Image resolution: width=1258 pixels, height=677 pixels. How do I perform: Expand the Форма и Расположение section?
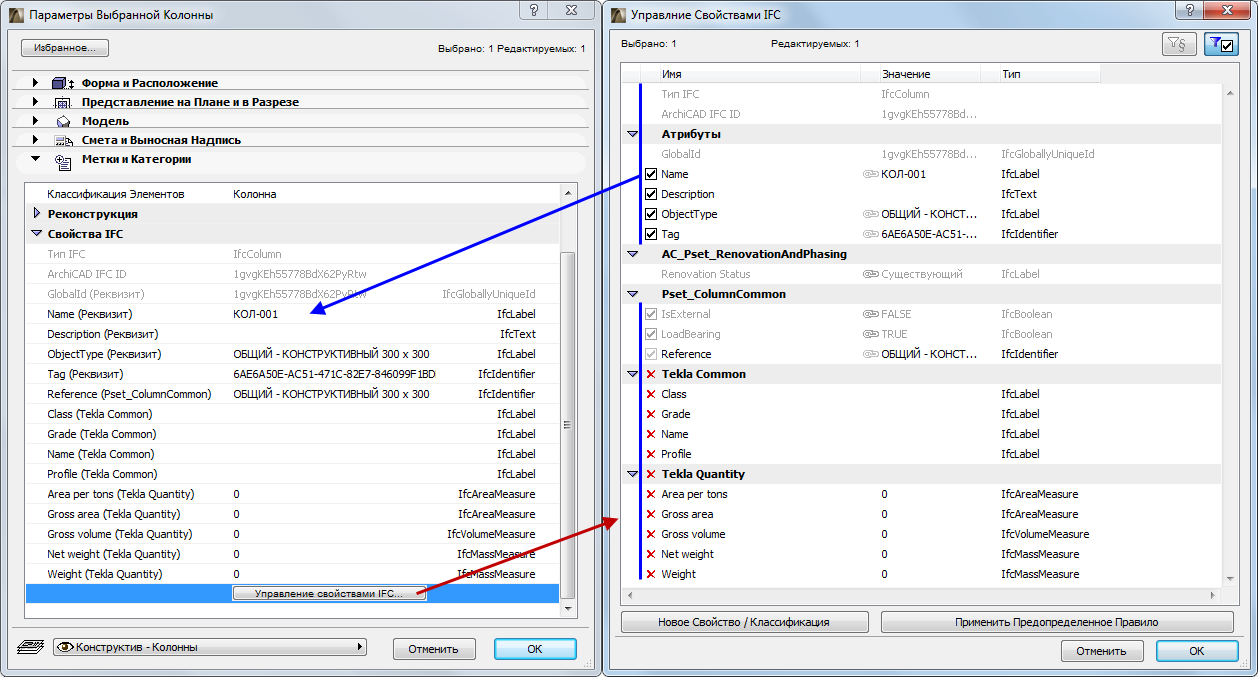pyautogui.click(x=35, y=82)
